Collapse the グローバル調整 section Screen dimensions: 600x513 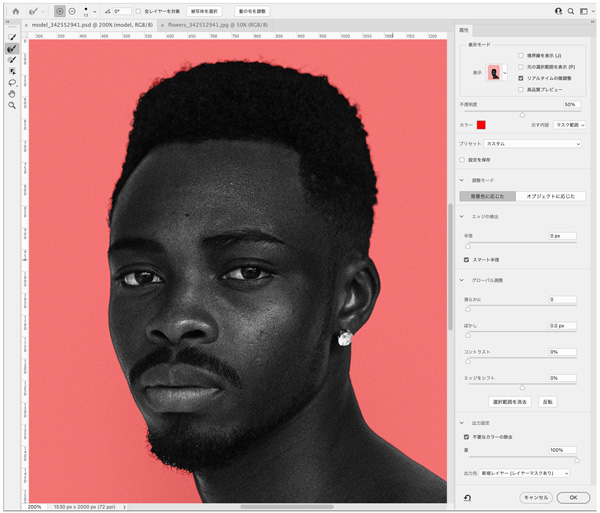coord(462,280)
